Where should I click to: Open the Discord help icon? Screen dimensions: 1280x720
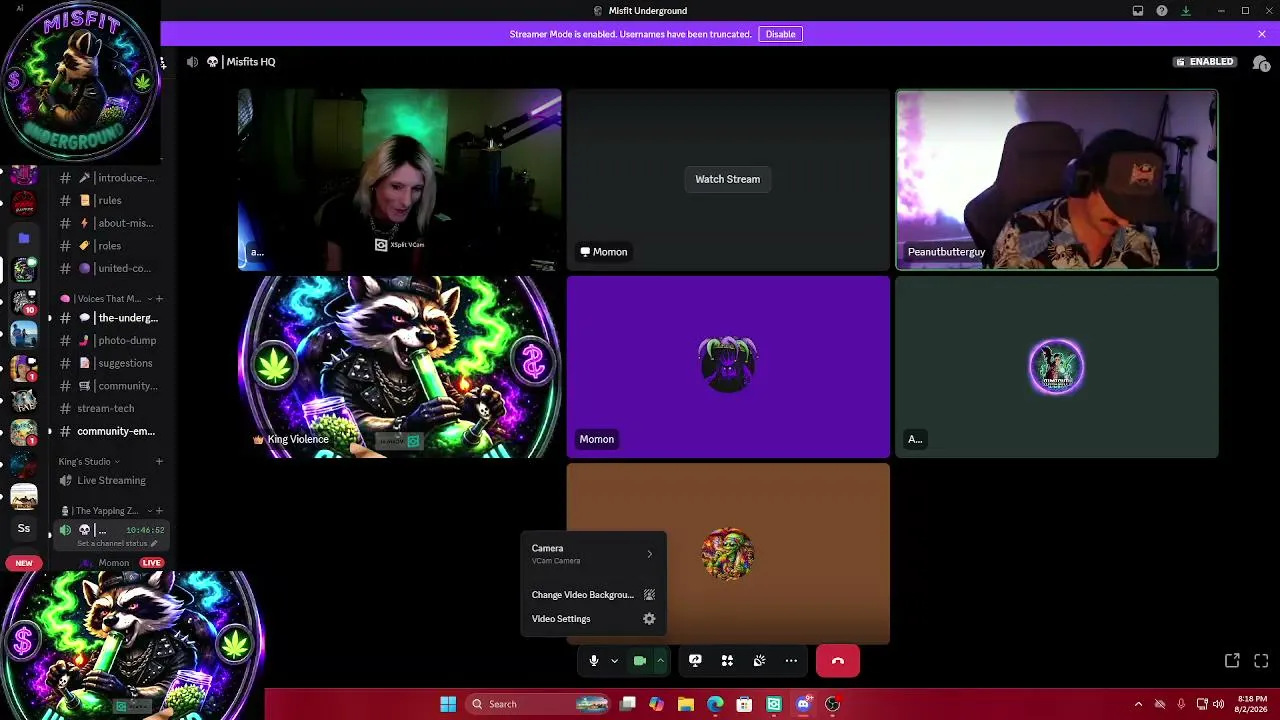(x=1162, y=11)
